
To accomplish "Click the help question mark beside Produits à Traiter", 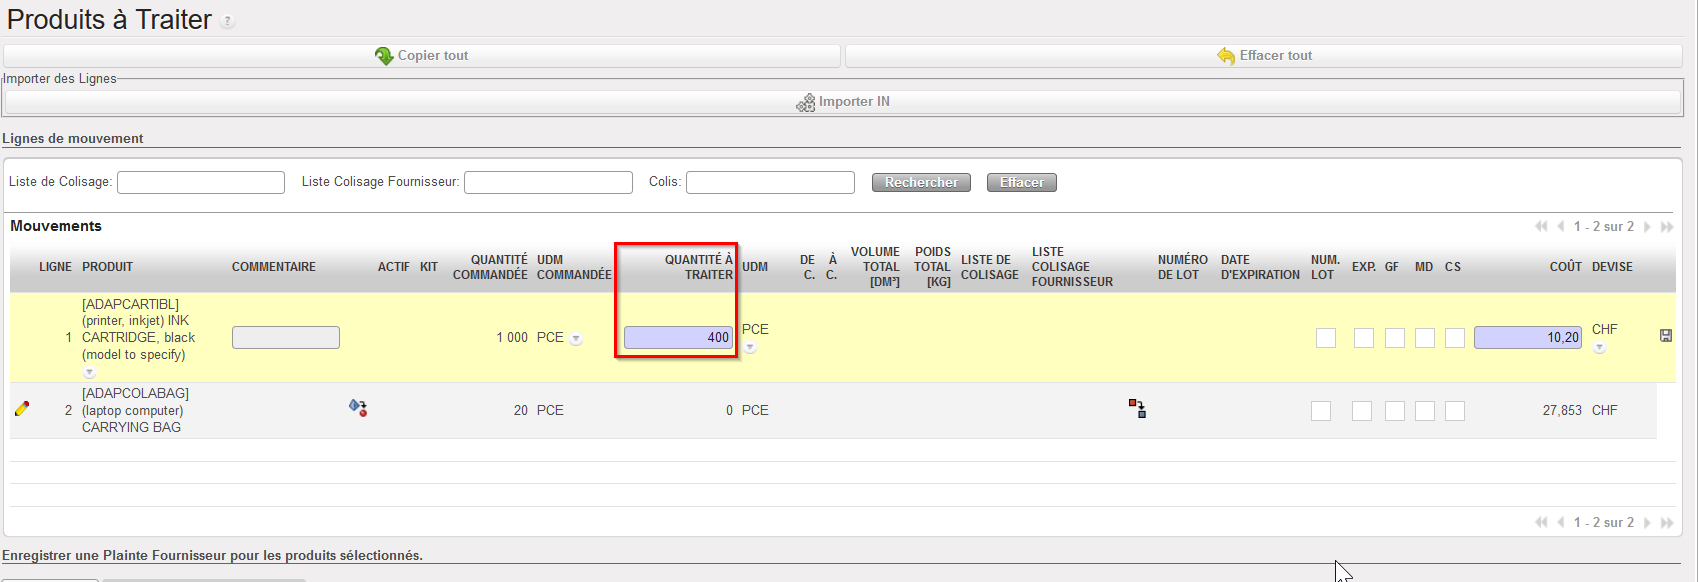I will 227,22.
